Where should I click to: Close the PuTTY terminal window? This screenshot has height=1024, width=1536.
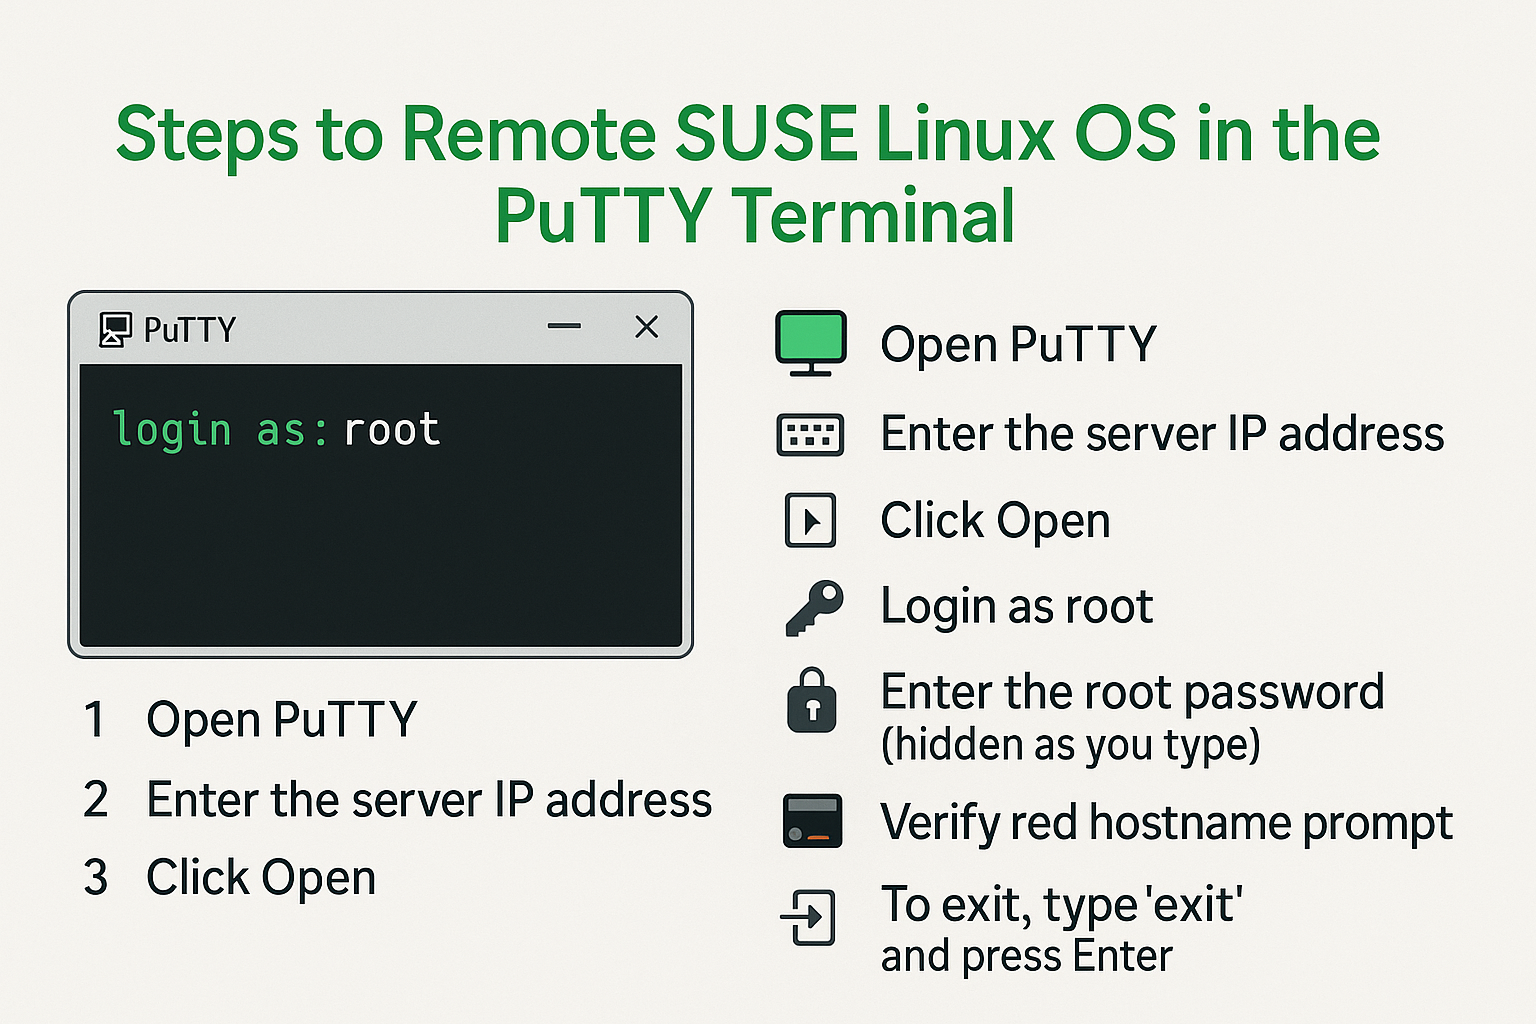[x=647, y=327]
